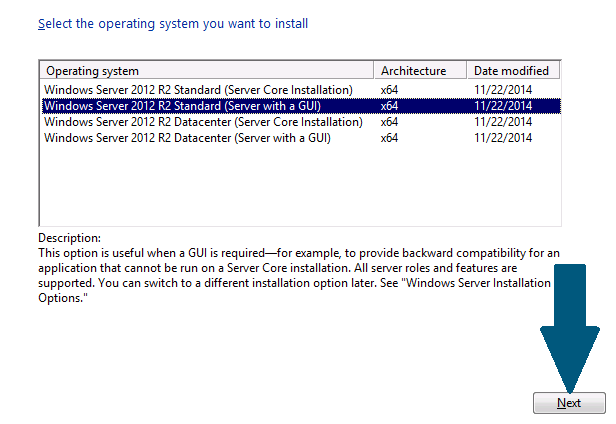
Task: Click the 11/22/2014 date of Standard Server Core
Action: pyautogui.click(x=503, y=90)
